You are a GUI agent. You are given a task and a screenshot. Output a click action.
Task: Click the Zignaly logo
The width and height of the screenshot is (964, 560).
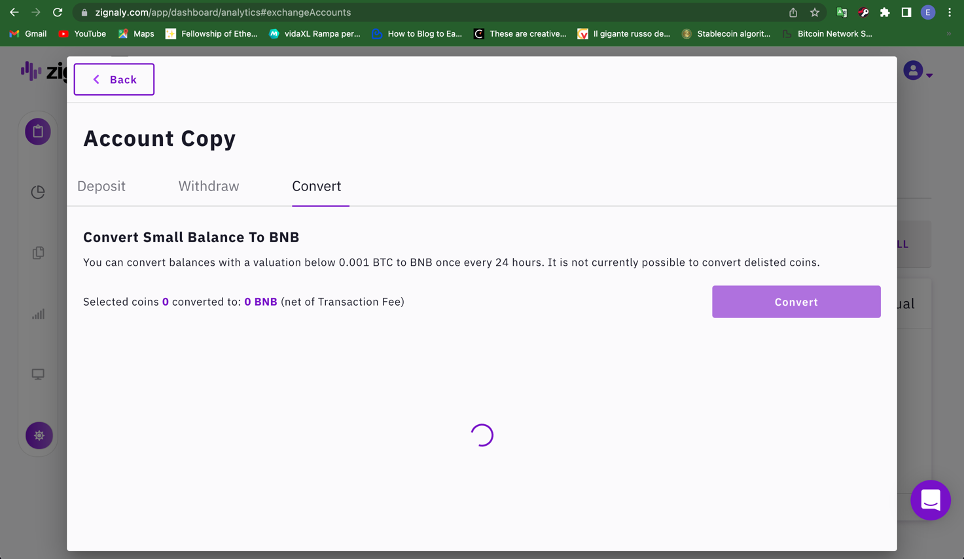(43, 71)
